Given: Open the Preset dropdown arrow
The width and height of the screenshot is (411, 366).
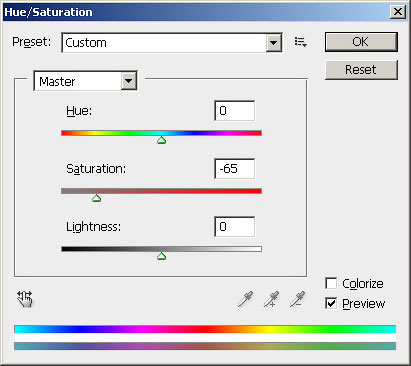Looking at the screenshot, I should pos(273,43).
